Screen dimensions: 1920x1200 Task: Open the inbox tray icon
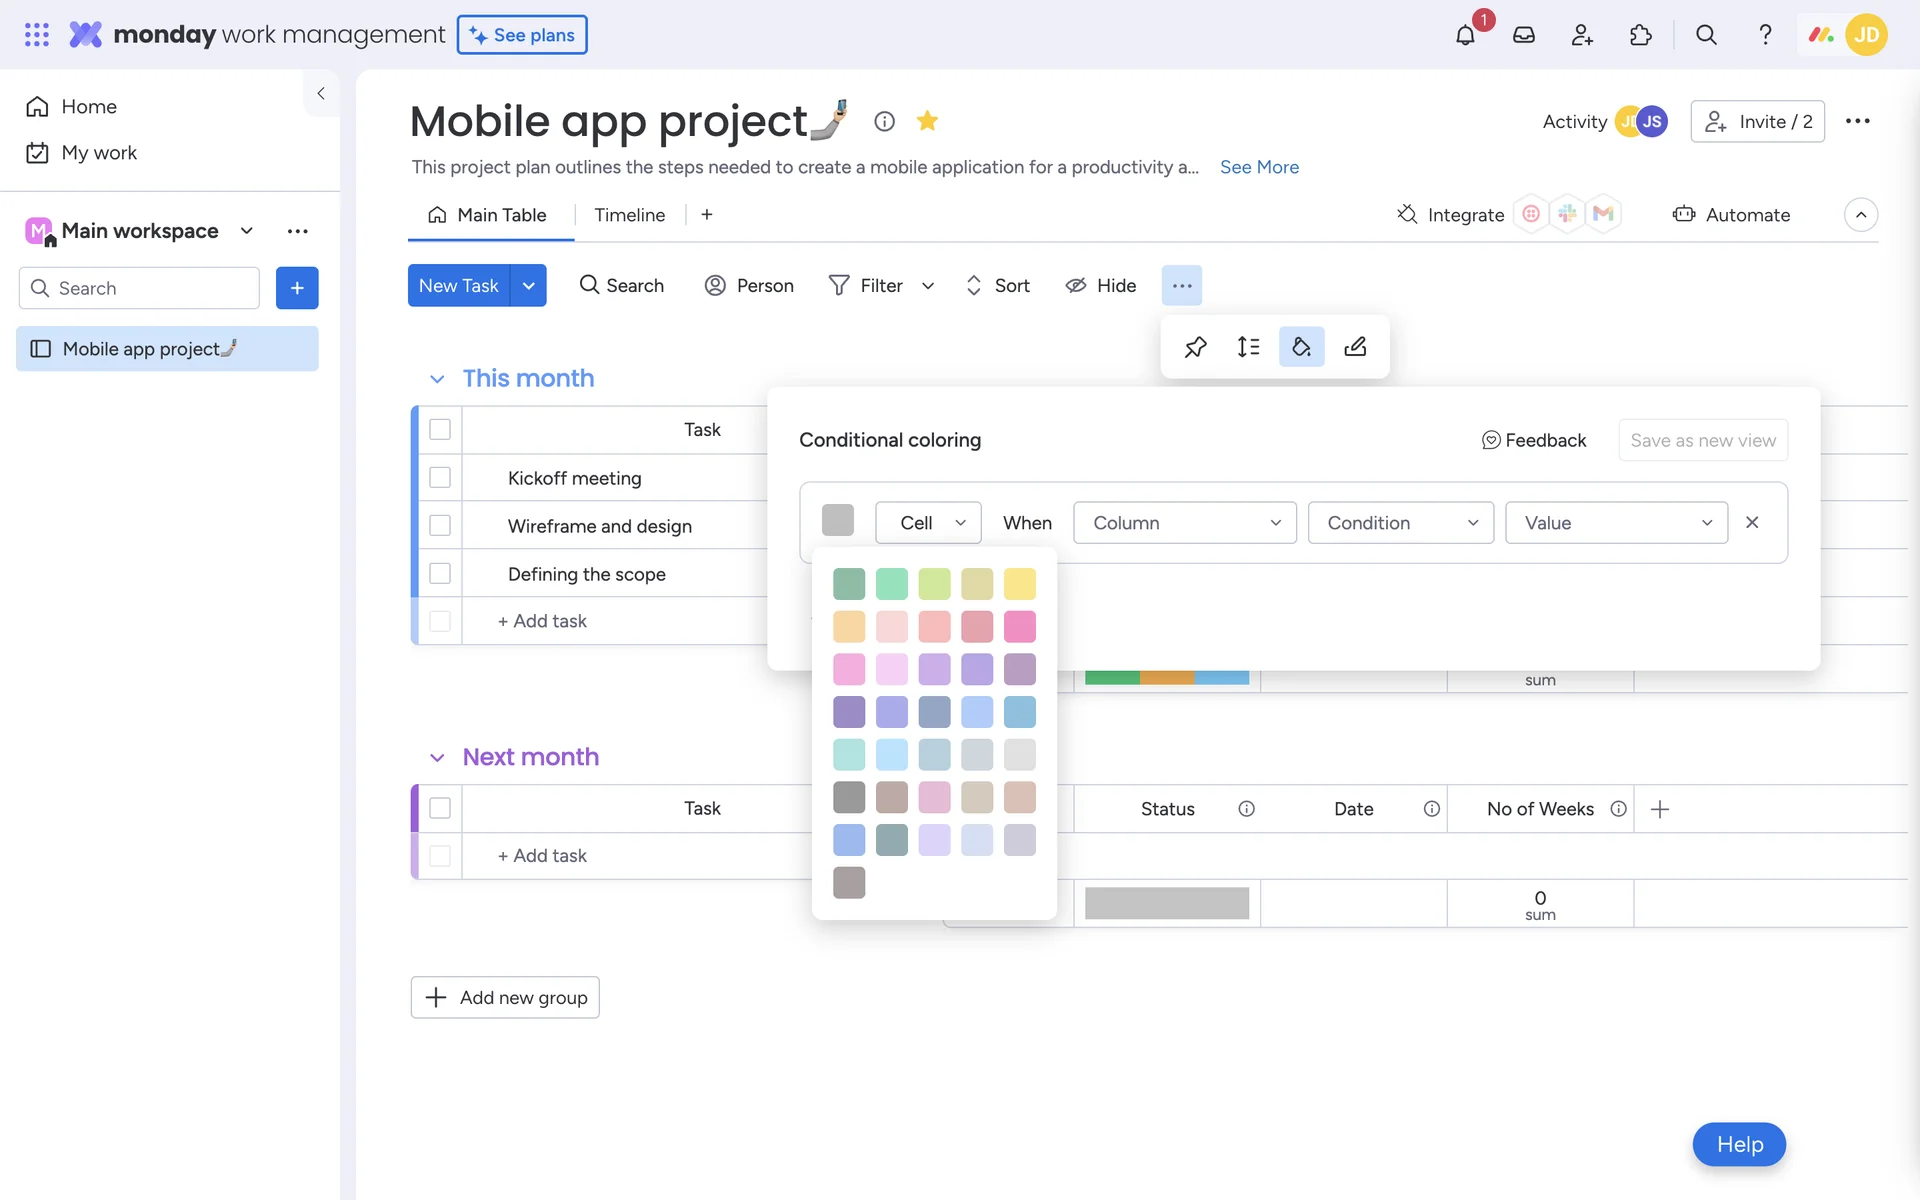[1523, 35]
